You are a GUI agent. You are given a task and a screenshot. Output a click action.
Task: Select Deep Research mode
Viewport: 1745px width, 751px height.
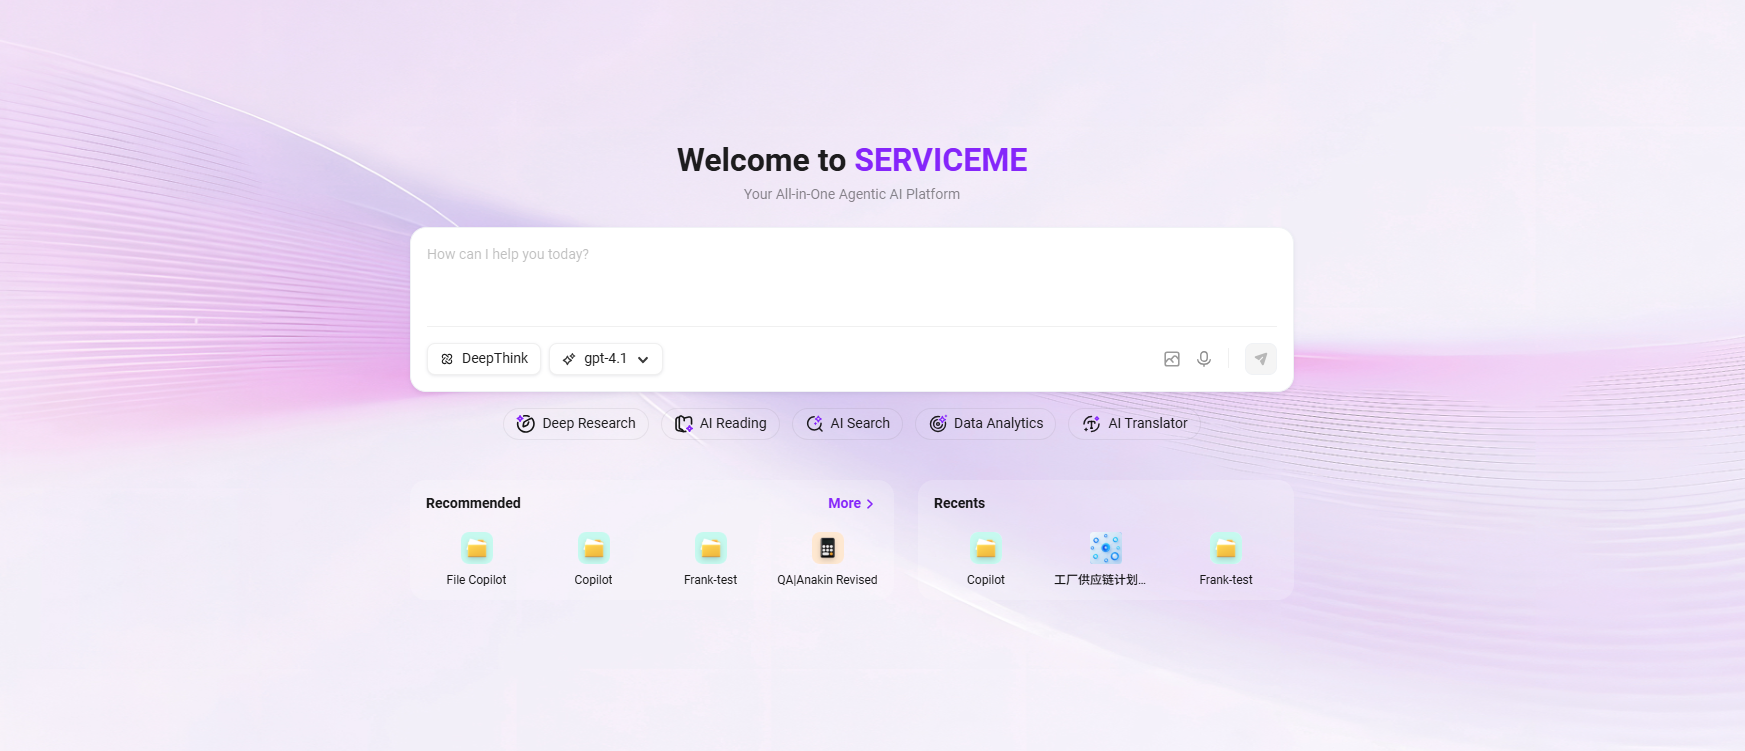point(576,424)
